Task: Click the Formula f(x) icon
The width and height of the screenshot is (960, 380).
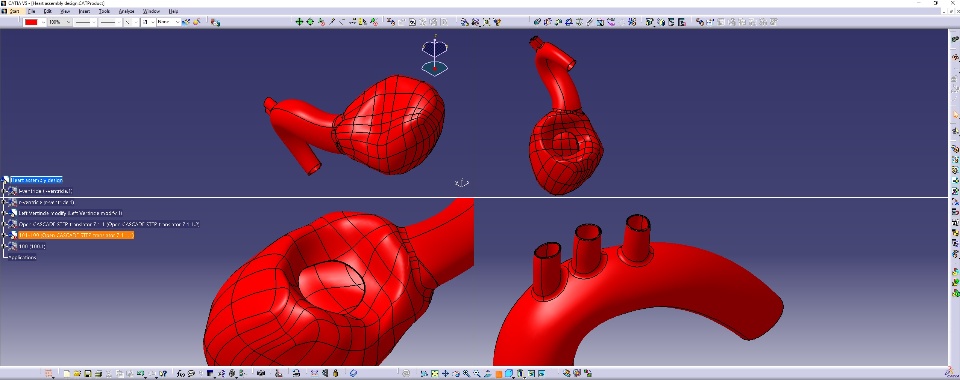Action: [x=181, y=374]
